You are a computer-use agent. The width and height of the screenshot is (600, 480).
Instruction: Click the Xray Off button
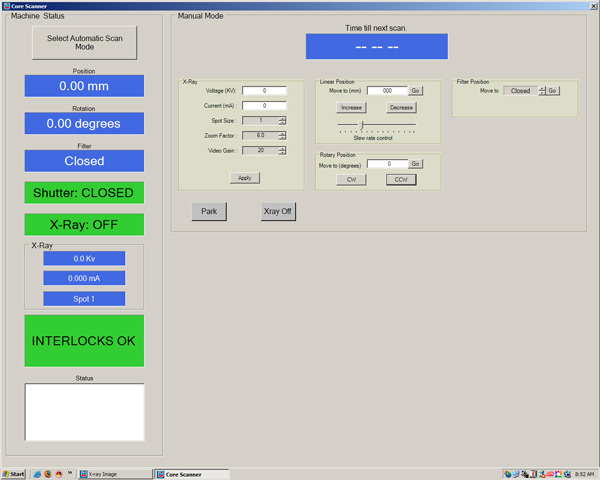tap(278, 211)
